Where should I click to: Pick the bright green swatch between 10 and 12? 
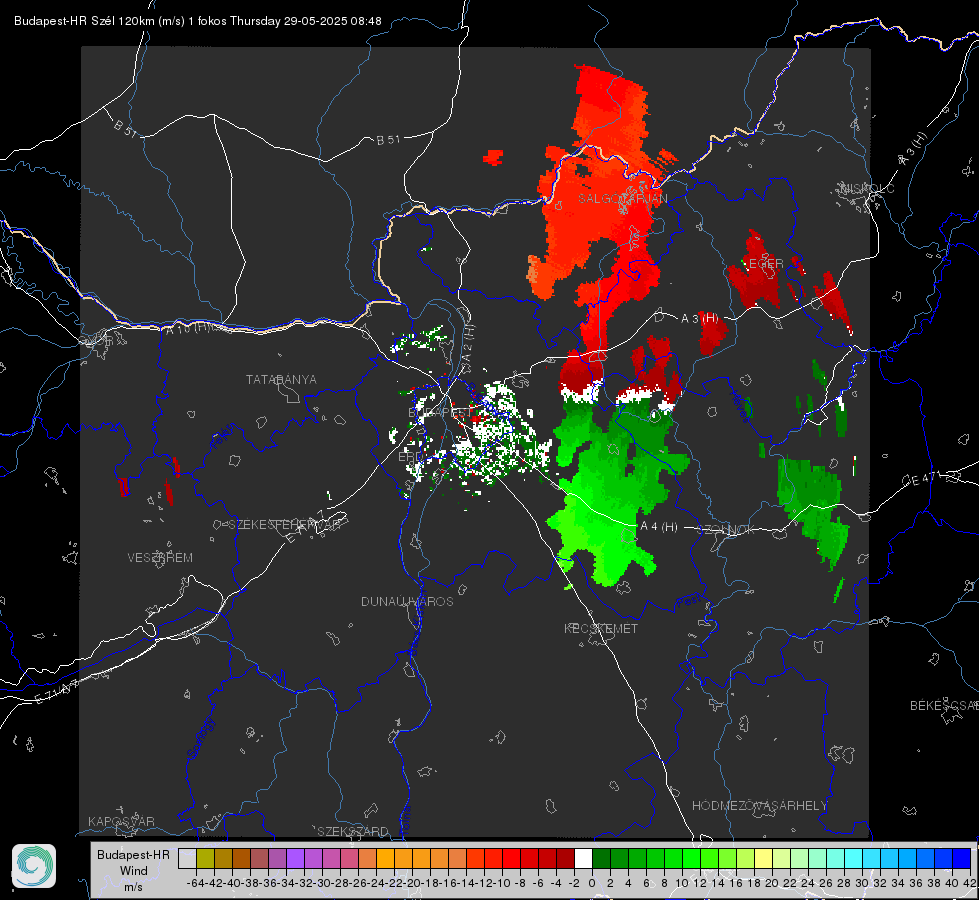[x=691, y=858]
